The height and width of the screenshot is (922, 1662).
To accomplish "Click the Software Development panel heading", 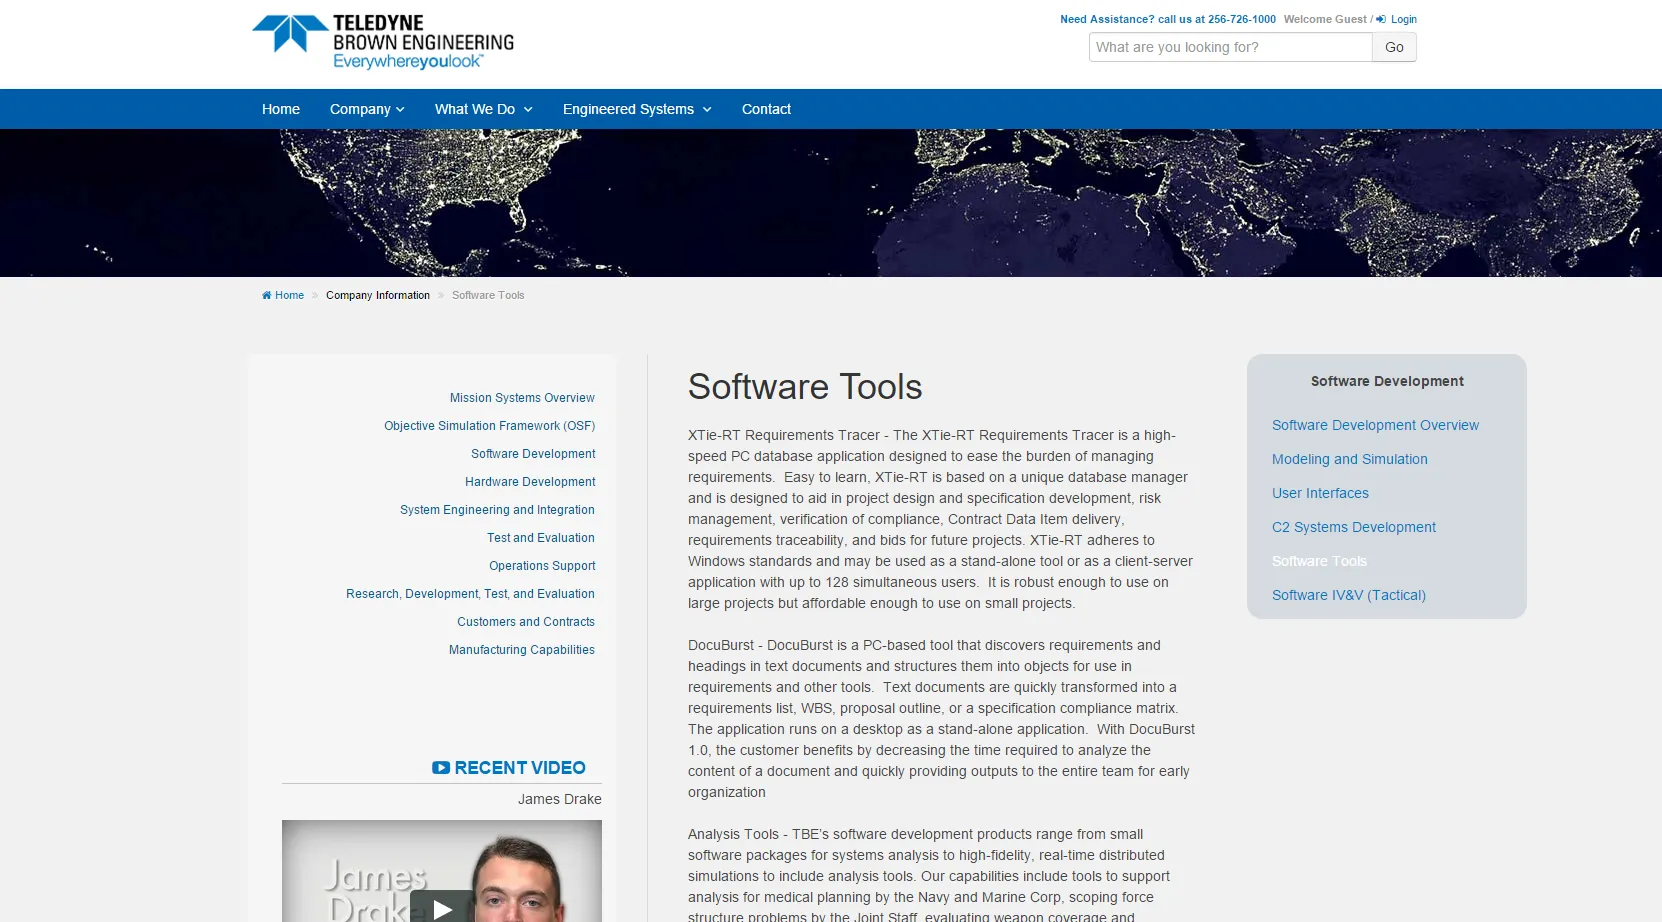I will (1387, 381).
